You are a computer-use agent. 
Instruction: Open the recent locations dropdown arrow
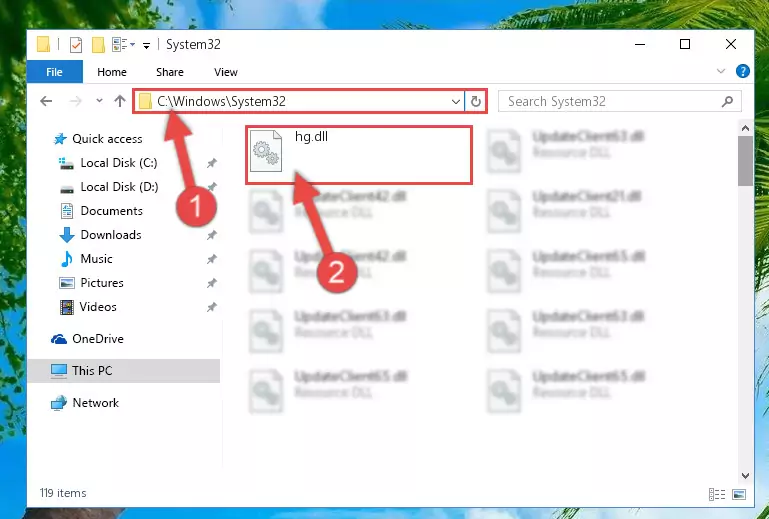[99, 101]
